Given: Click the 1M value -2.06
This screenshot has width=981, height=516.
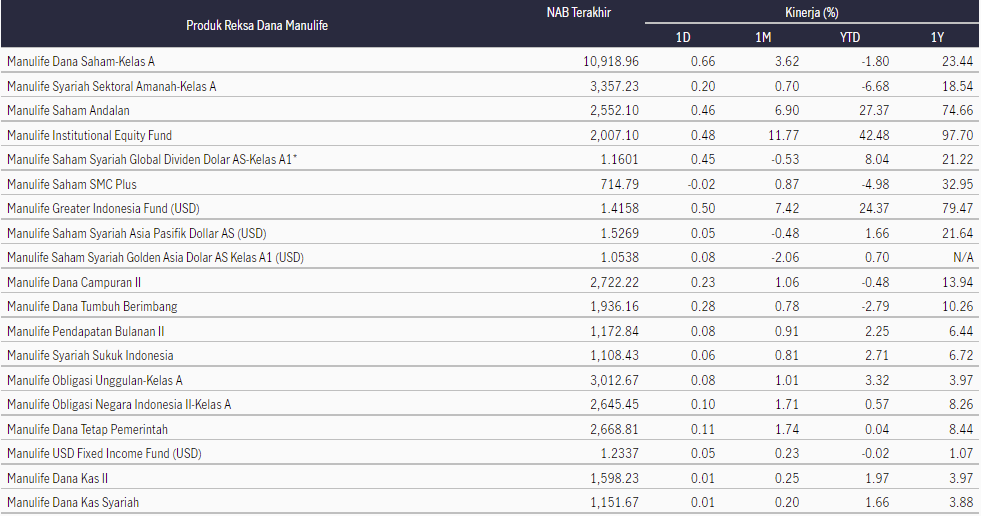Looking at the screenshot, I should (785, 258).
